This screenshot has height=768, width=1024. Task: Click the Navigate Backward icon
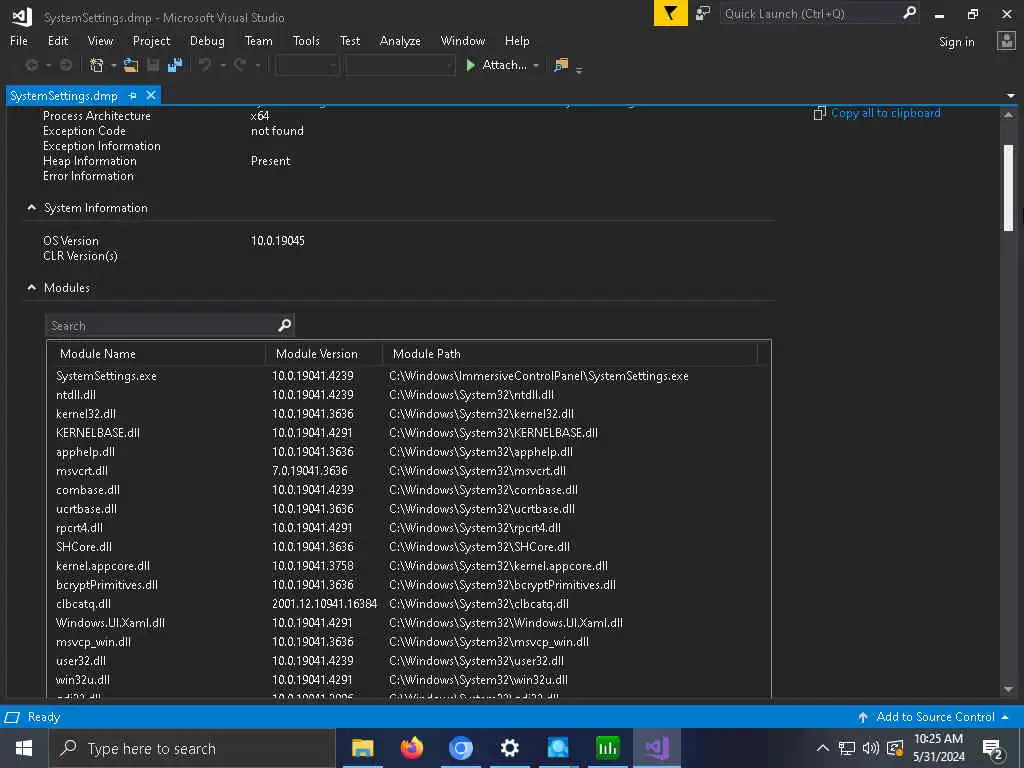coord(31,65)
